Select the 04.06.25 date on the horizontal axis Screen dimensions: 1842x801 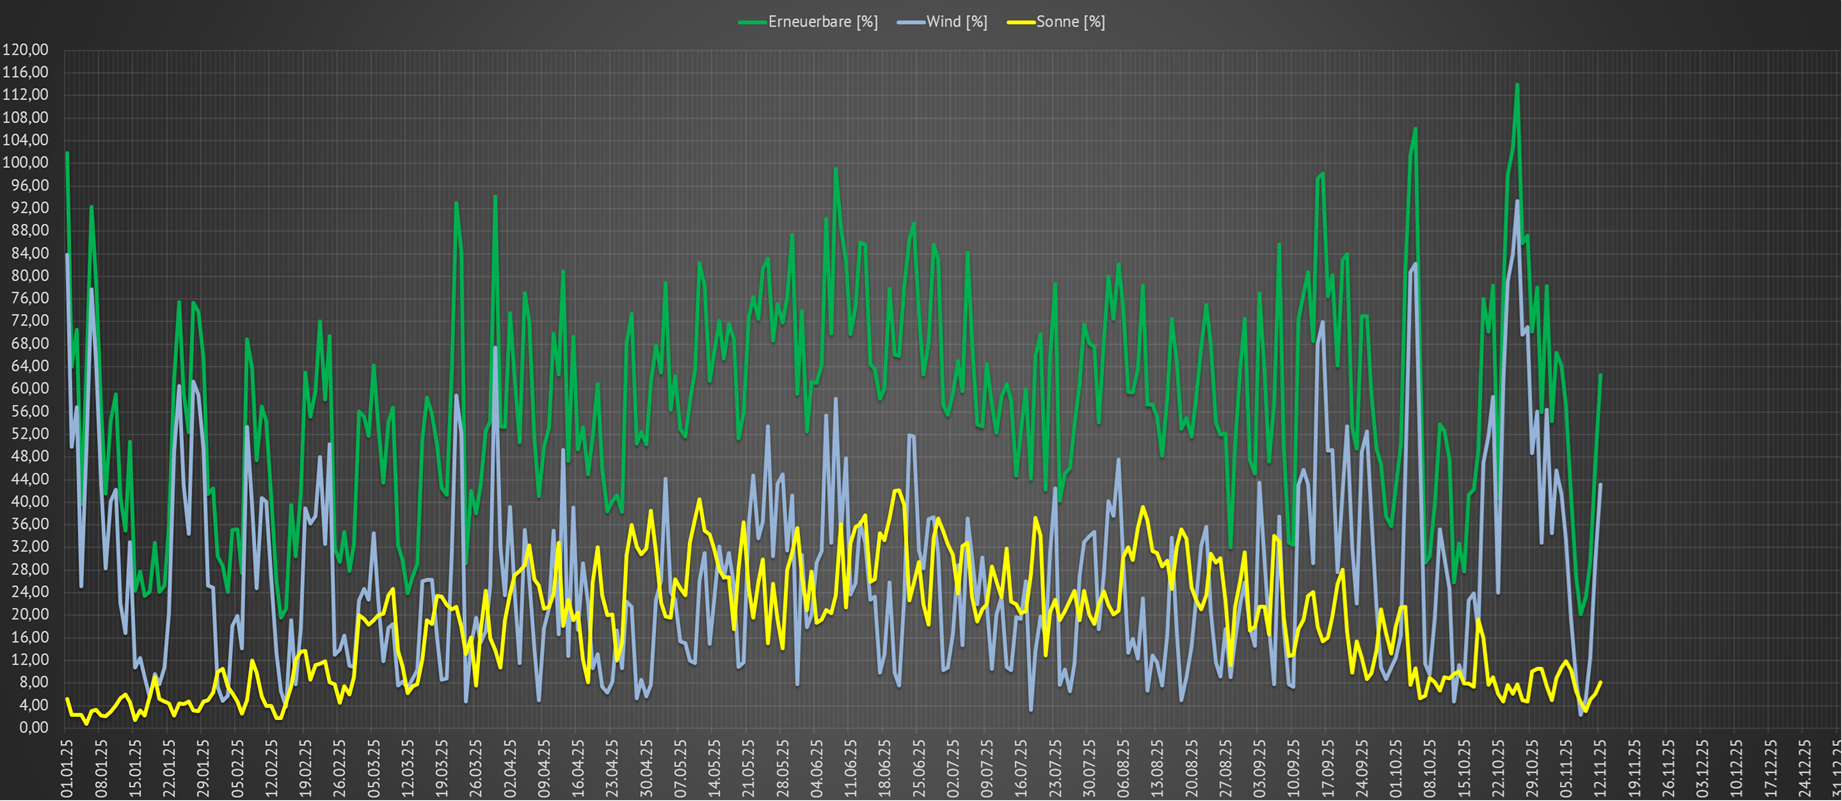(817, 767)
